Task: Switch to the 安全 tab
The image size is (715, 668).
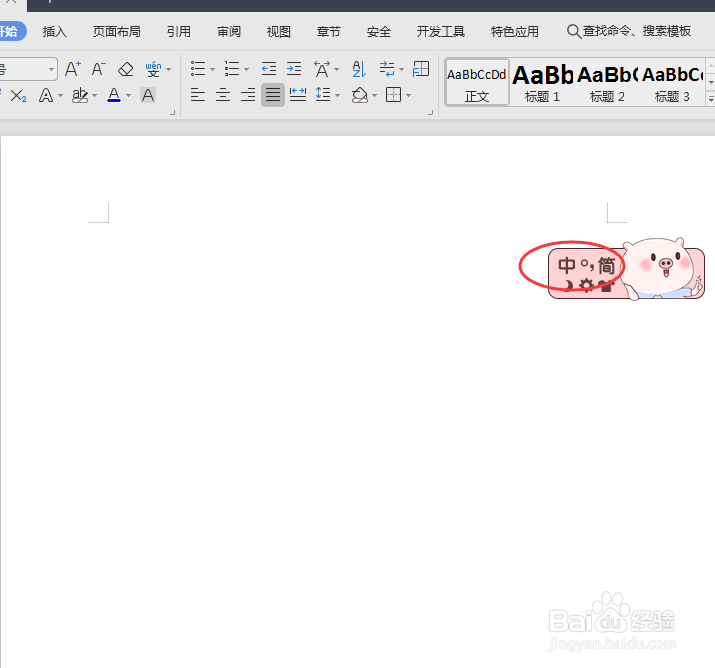Action: click(378, 31)
